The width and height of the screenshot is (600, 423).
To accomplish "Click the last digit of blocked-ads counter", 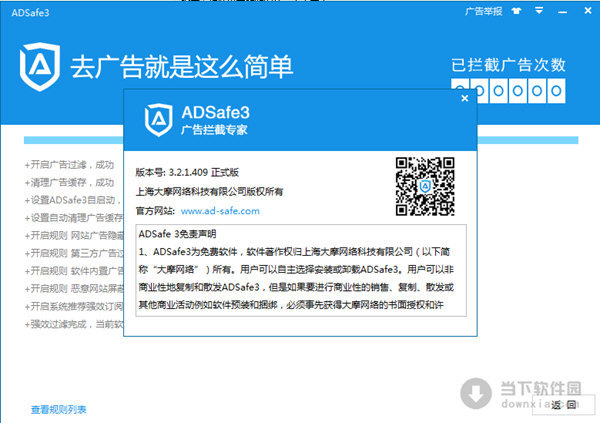I will [556, 91].
